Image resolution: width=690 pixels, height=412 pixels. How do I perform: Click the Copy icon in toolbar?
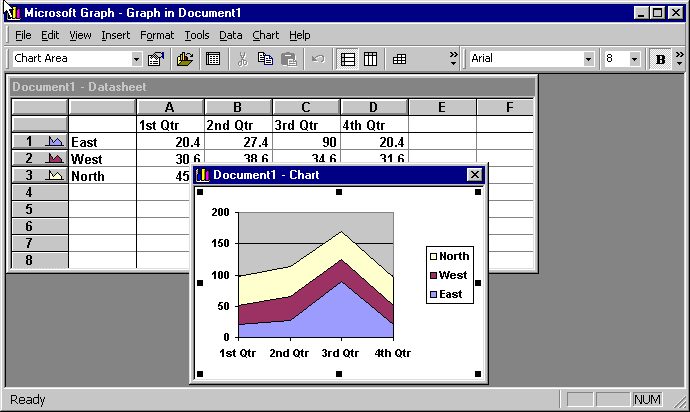265,59
